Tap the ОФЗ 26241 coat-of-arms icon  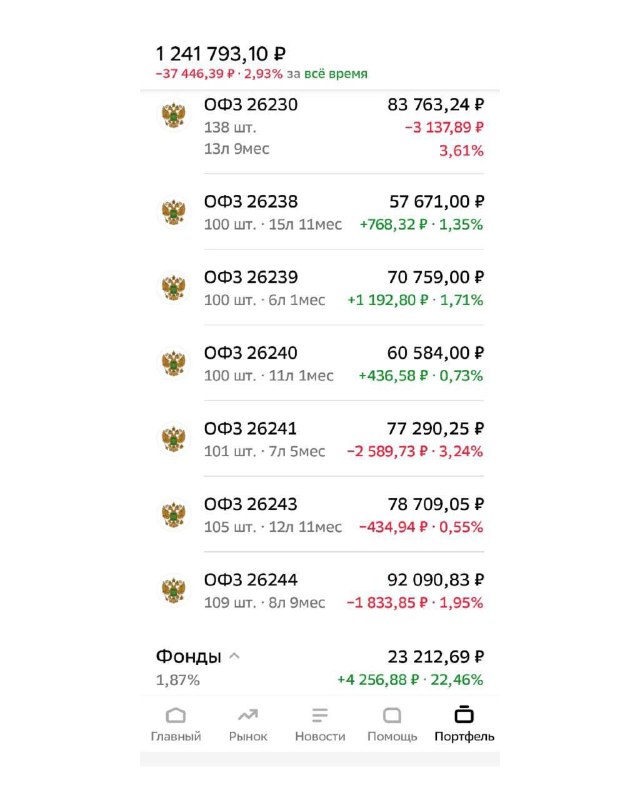174,439
